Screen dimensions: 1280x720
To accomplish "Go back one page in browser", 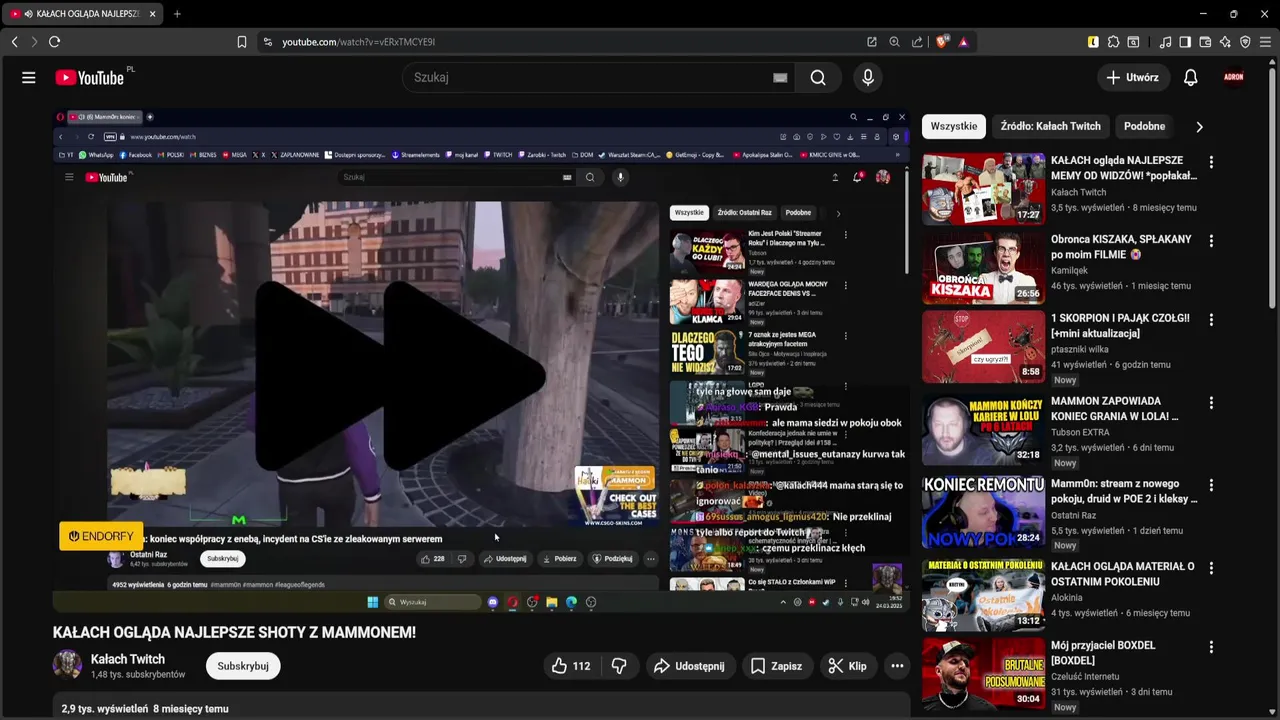I will coord(14,42).
